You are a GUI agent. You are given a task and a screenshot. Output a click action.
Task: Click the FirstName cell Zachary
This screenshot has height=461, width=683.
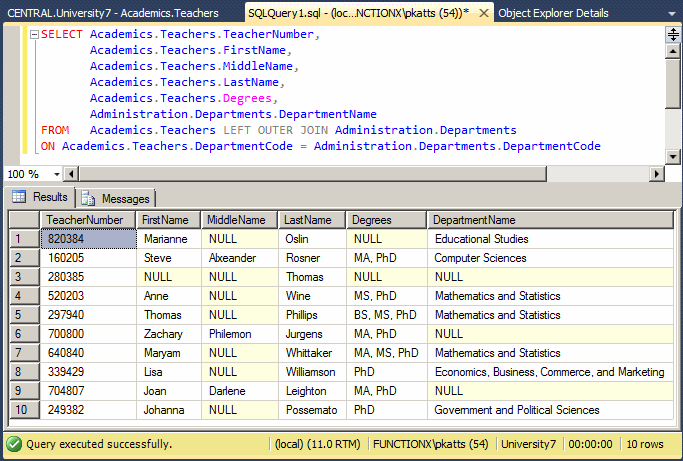[x=169, y=334]
